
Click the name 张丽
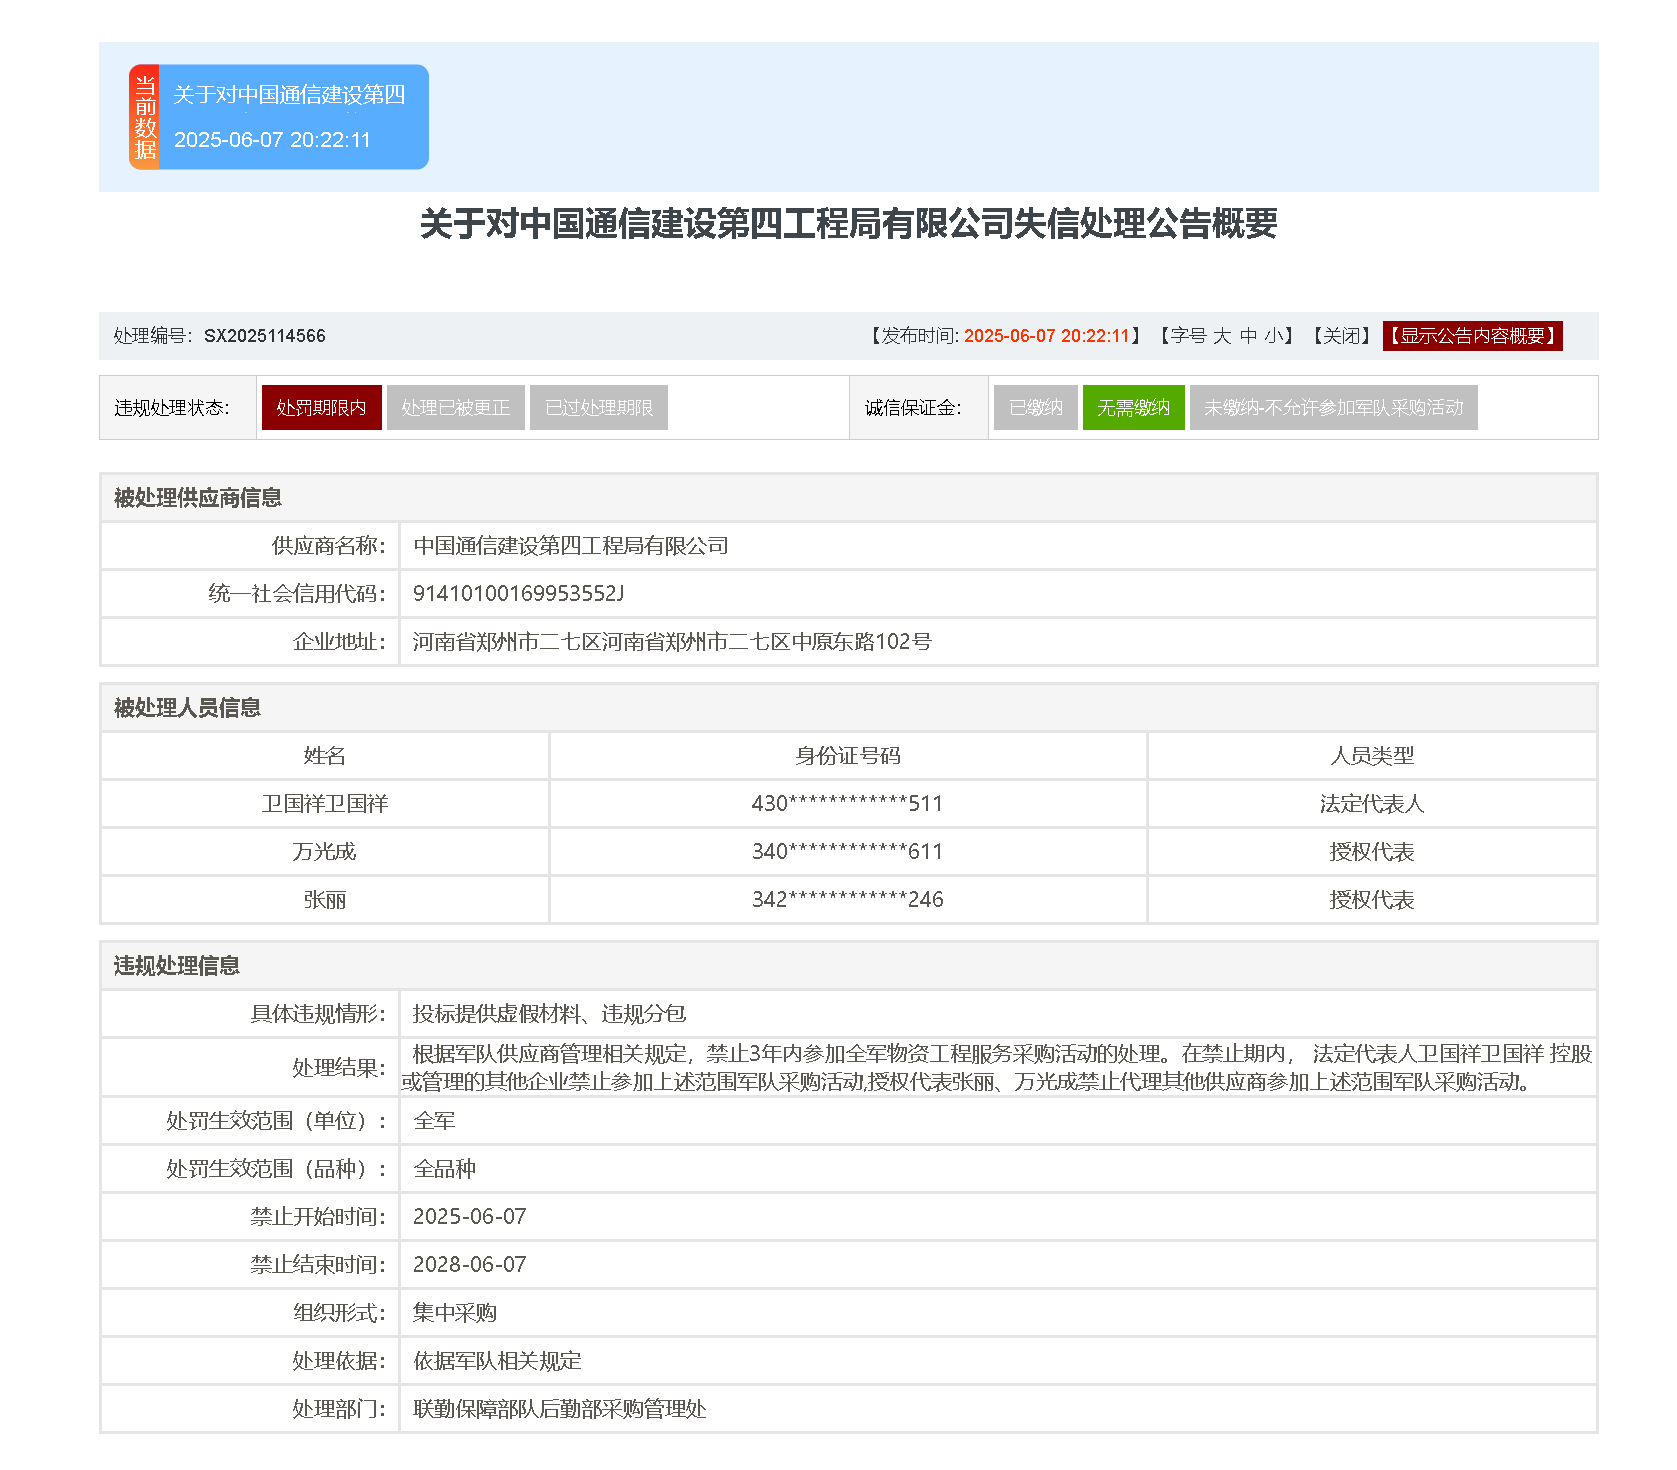pyautogui.click(x=325, y=900)
